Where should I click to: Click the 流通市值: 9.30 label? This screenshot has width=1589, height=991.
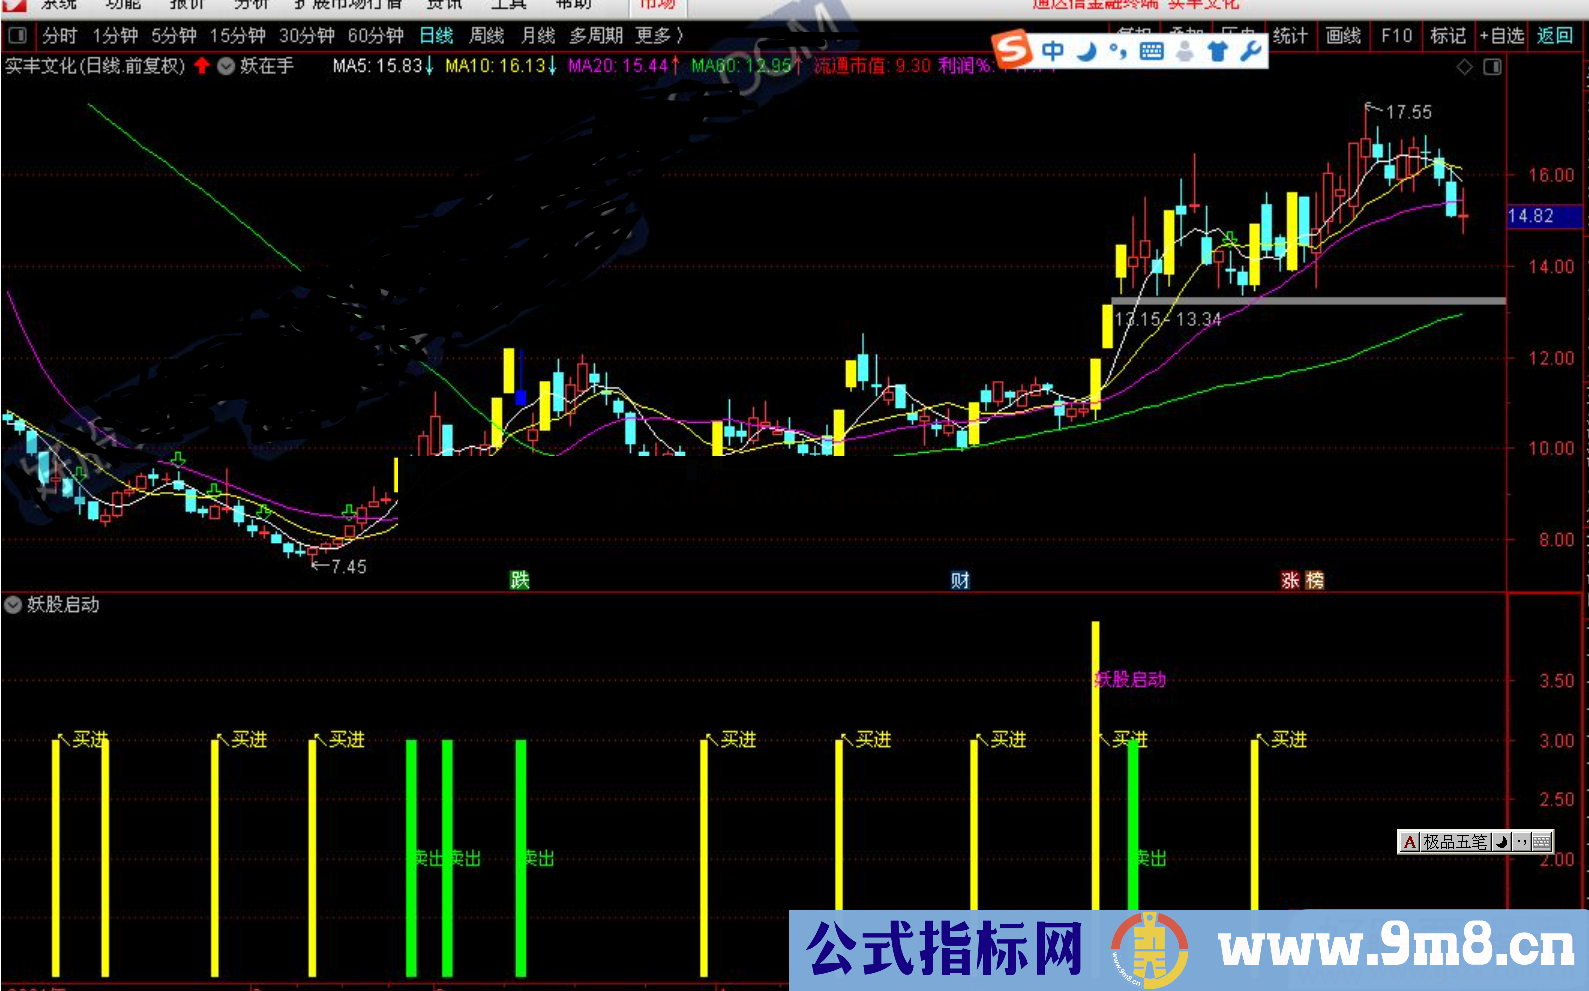pos(872,66)
